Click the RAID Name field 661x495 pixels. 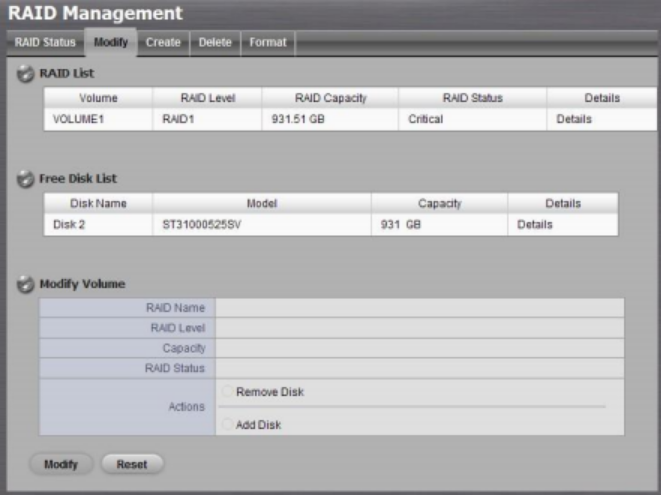tap(419, 308)
